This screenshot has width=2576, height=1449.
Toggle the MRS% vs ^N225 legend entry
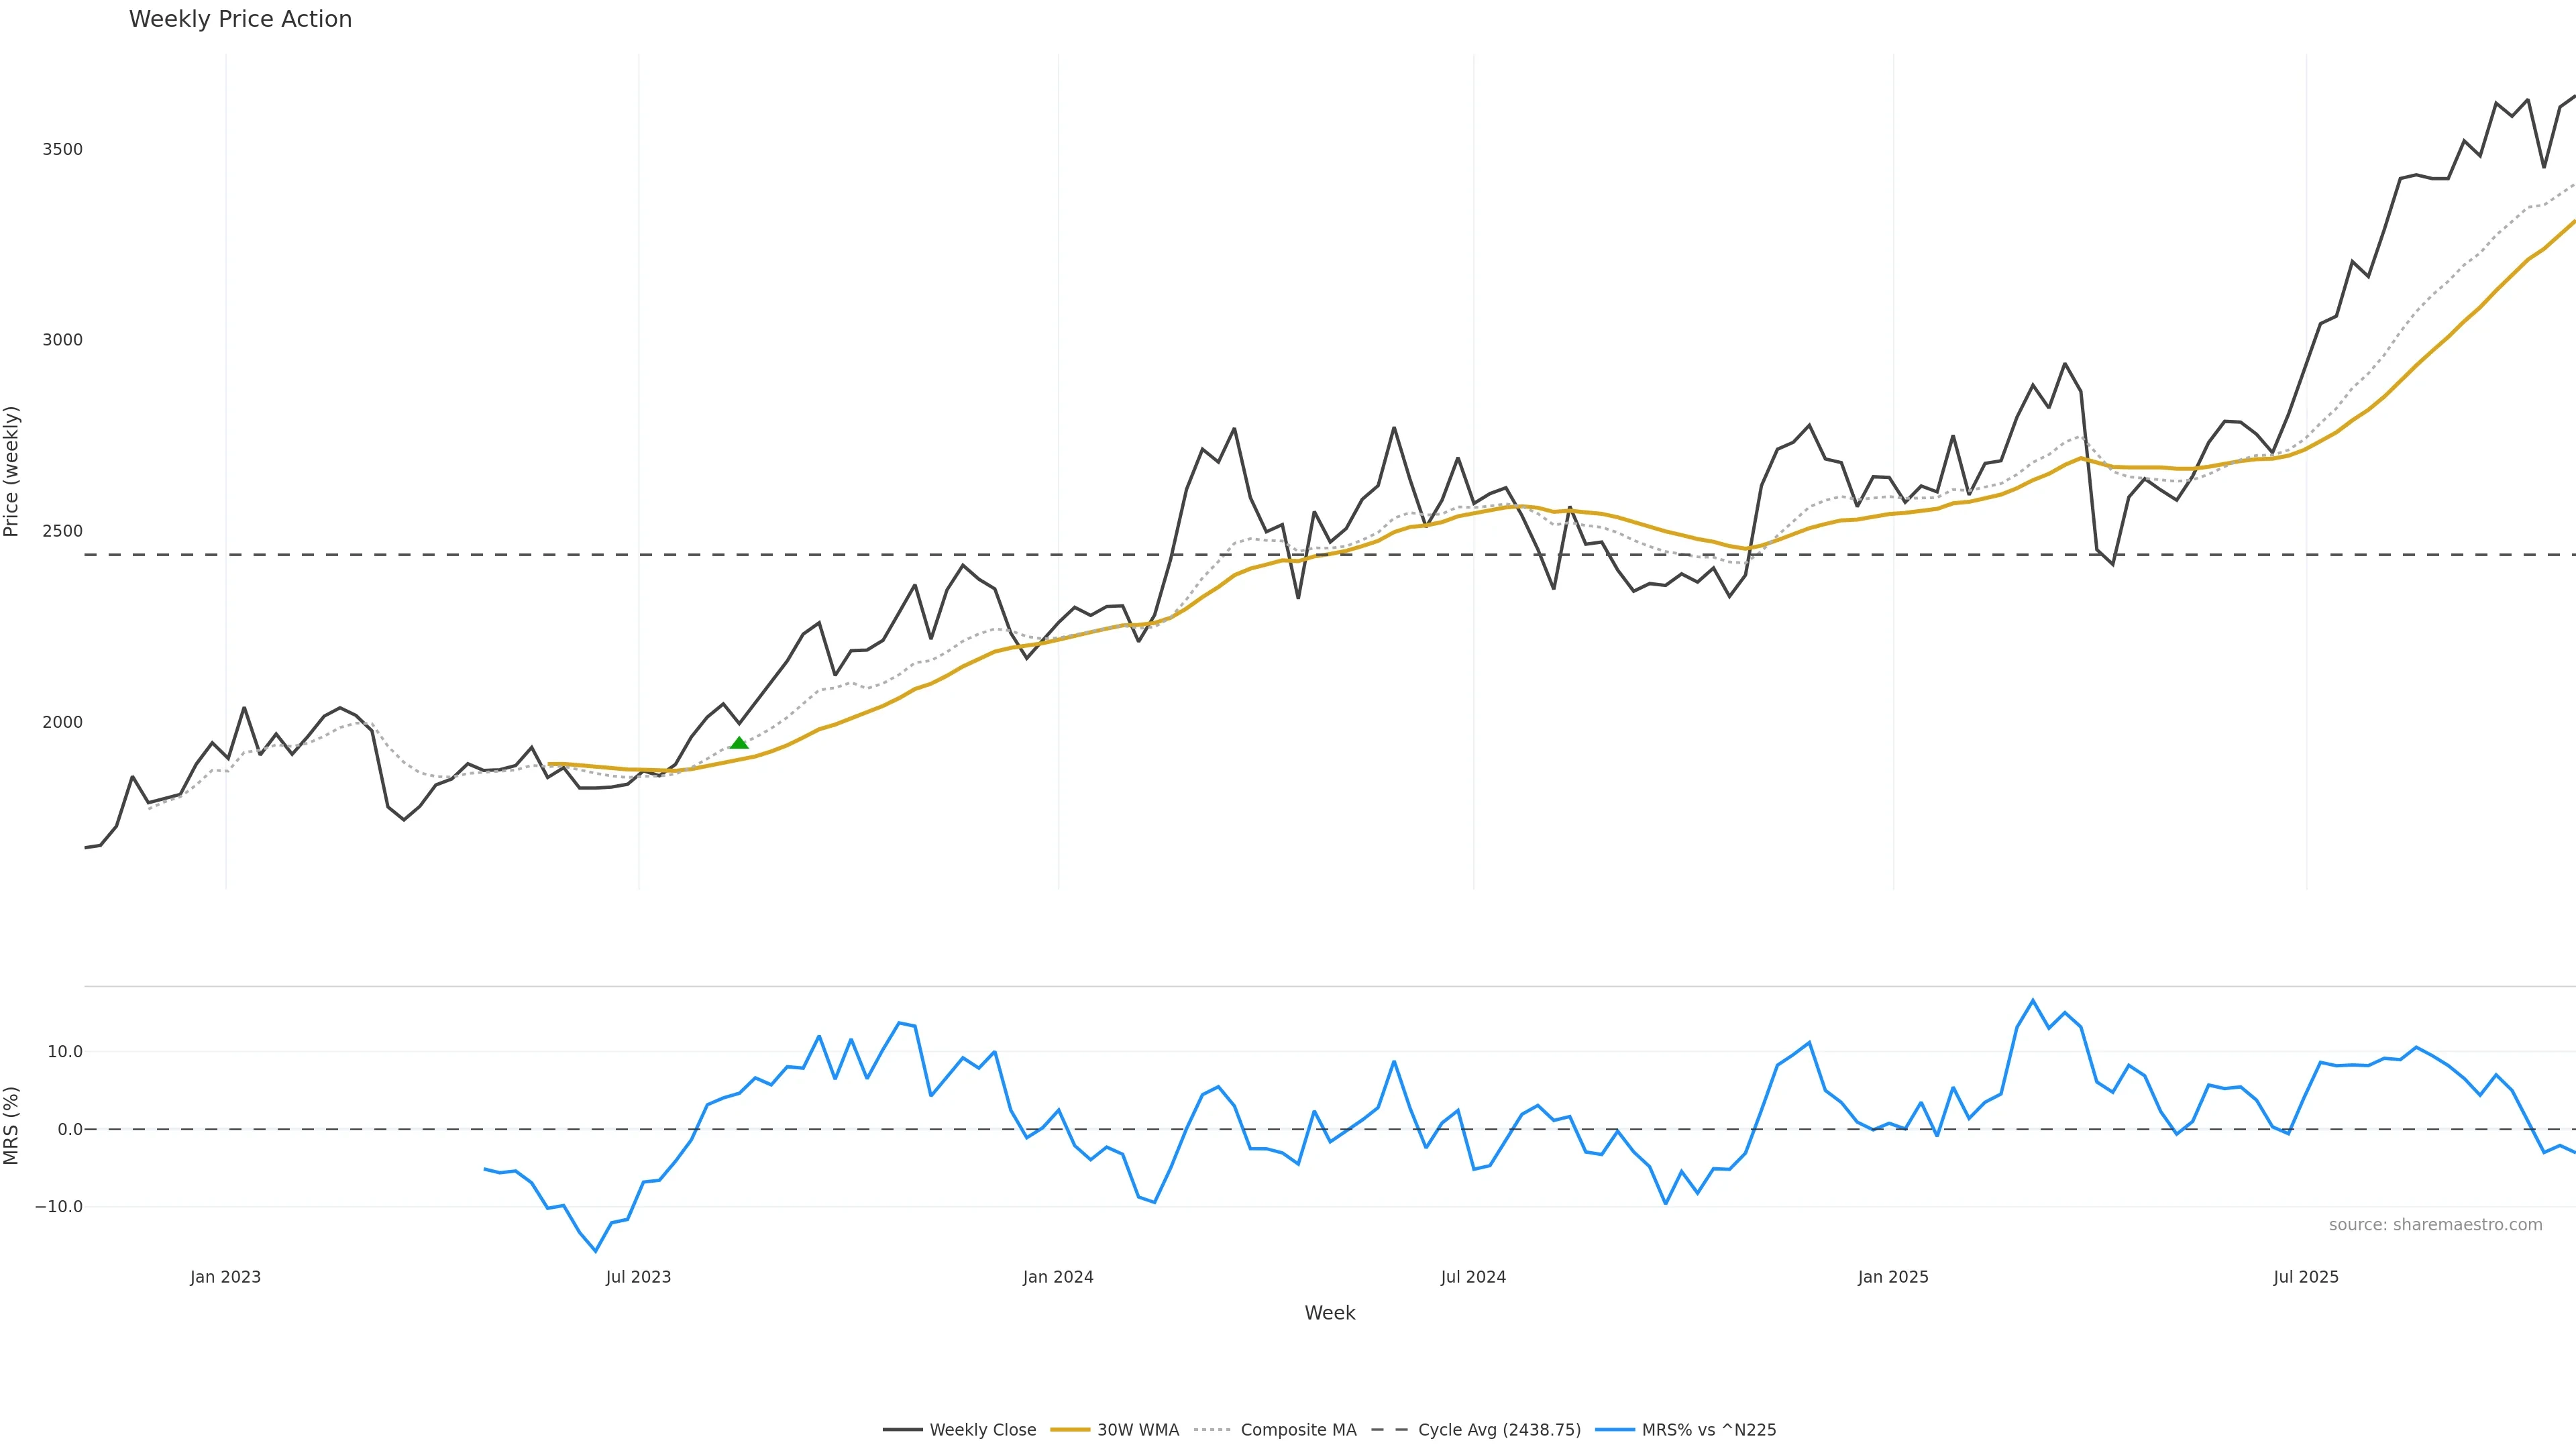point(1708,1430)
